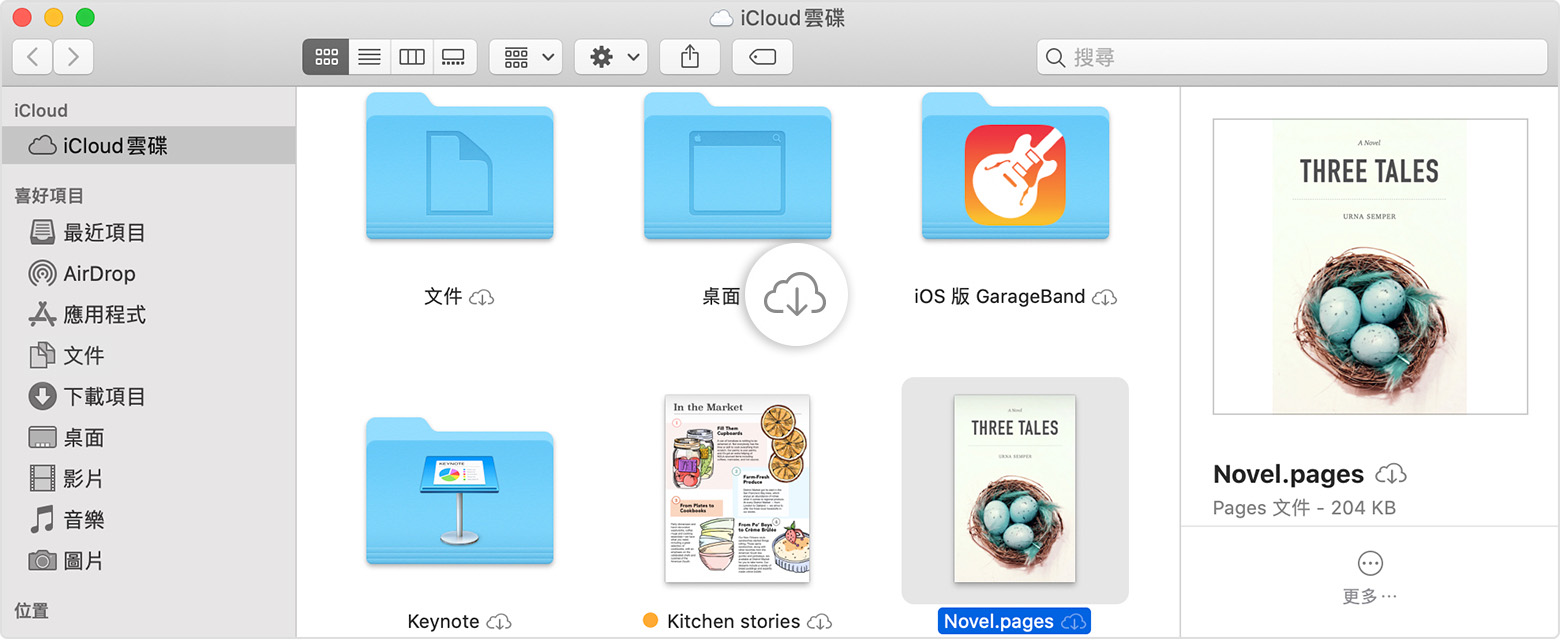The height and width of the screenshot is (640, 1560).
Task: Switch to list view
Action: tap(368, 56)
